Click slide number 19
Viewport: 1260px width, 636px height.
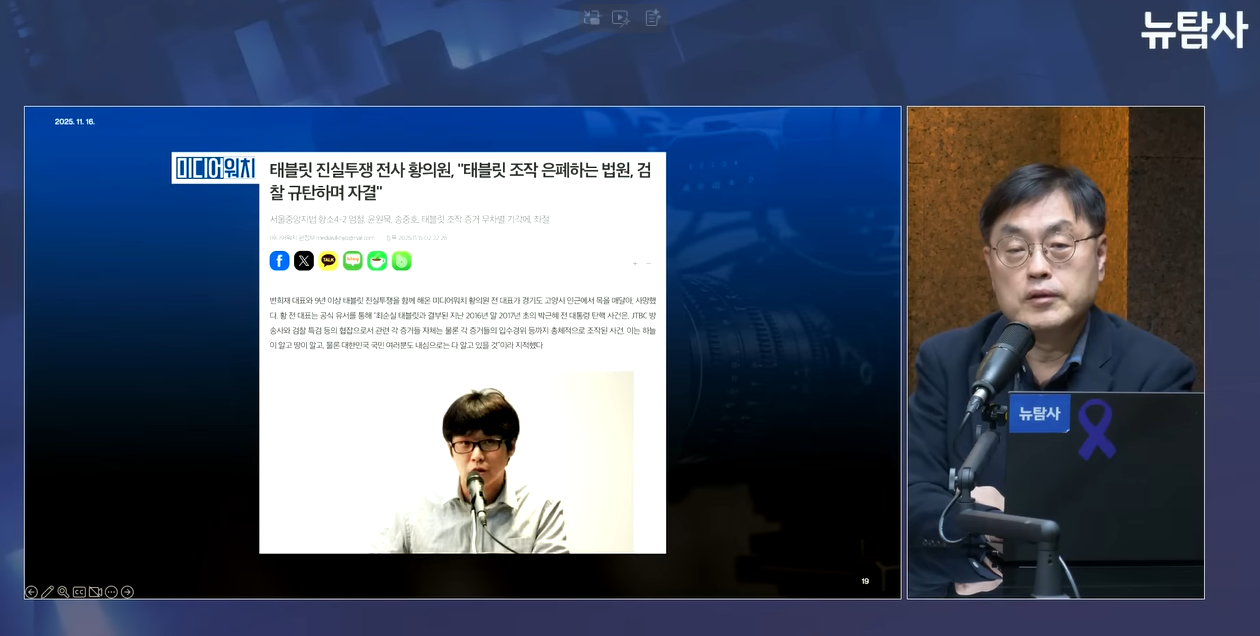[865, 581]
